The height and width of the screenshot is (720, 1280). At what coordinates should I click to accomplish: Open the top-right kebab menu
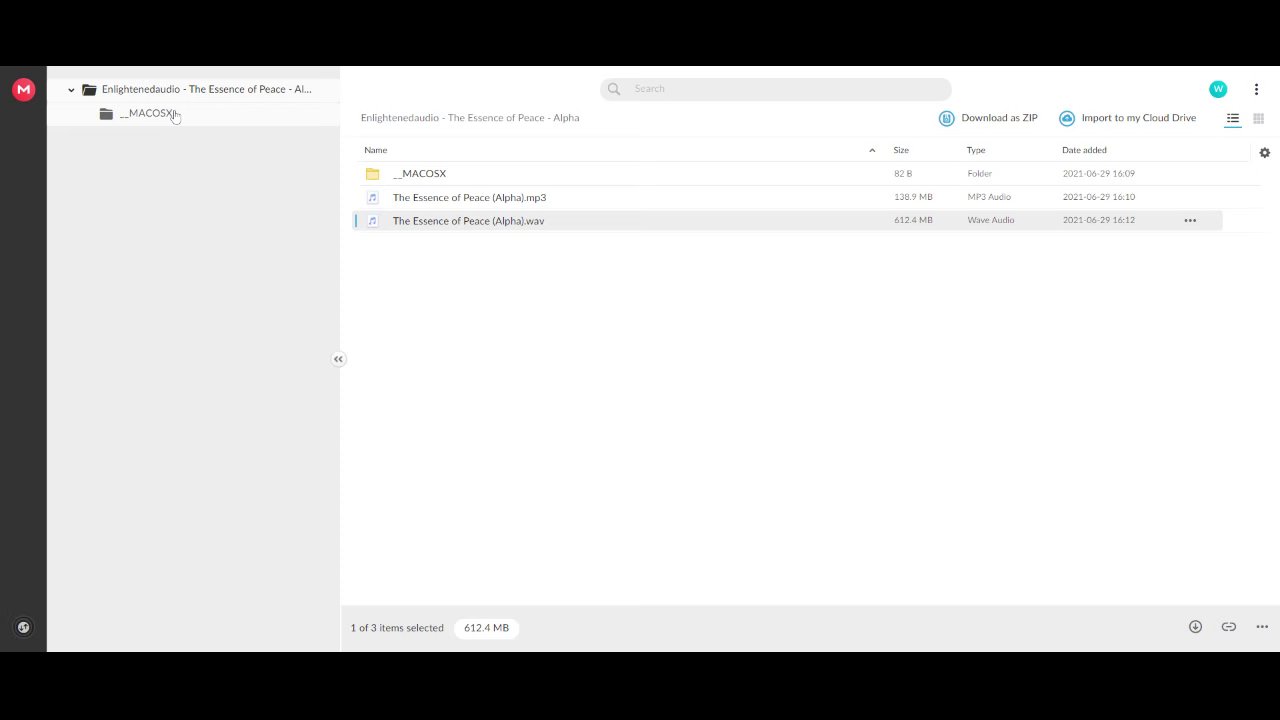tap(1256, 89)
